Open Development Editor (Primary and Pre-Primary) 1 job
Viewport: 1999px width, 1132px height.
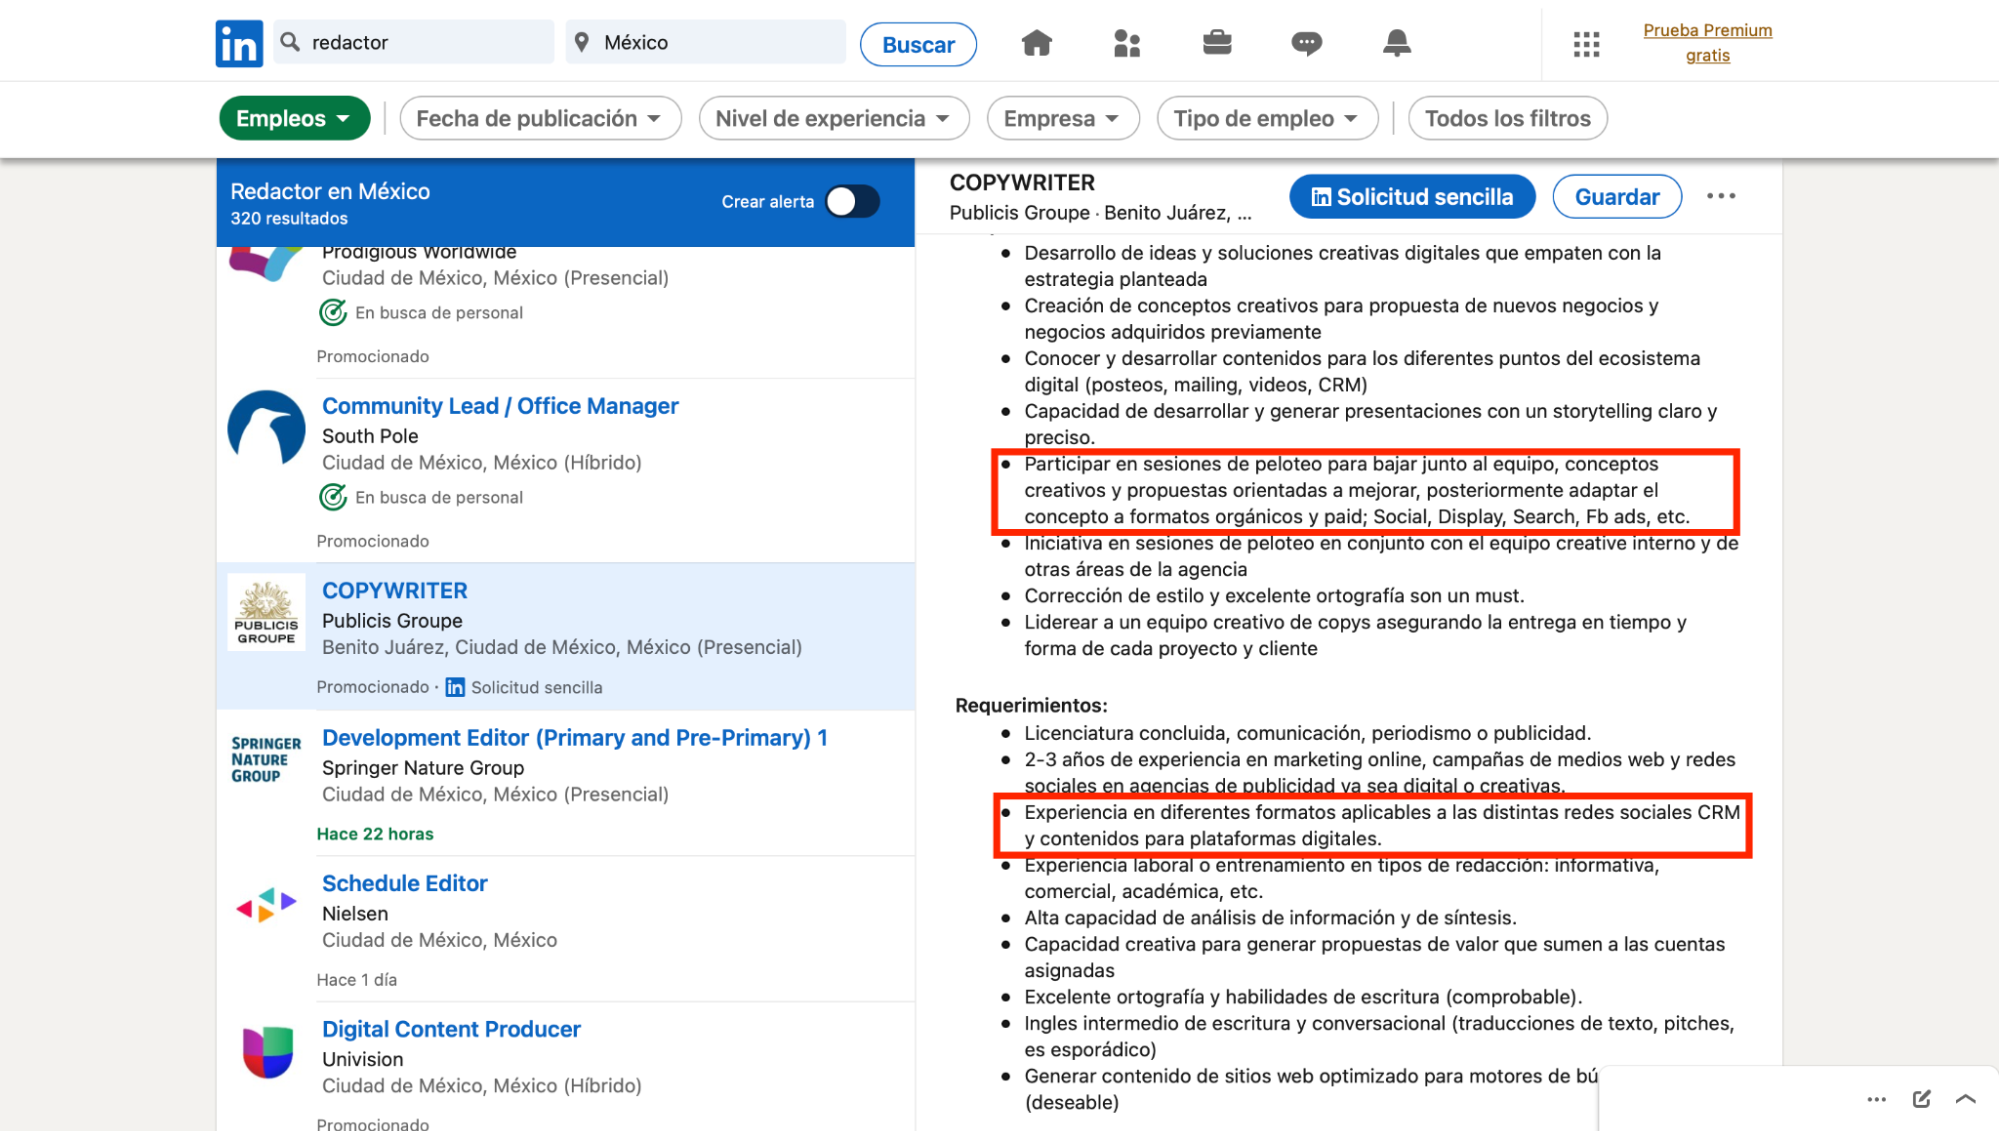[574, 738]
